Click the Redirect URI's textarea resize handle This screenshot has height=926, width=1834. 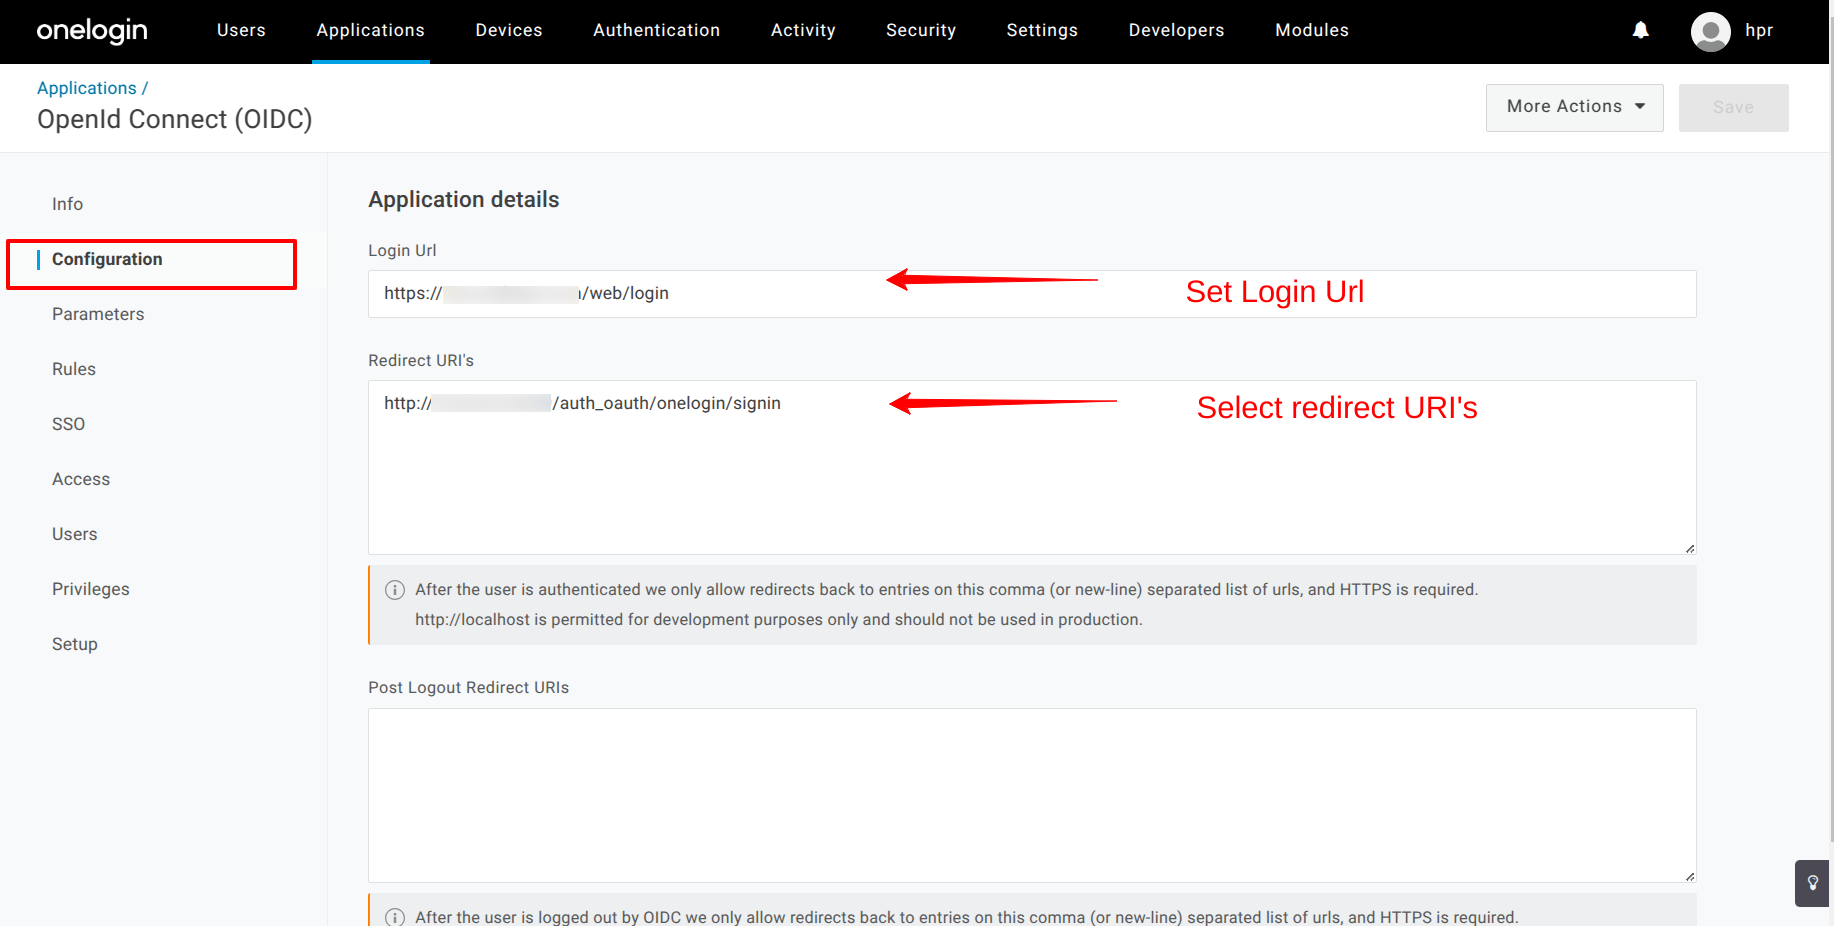(x=1690, y=548)
